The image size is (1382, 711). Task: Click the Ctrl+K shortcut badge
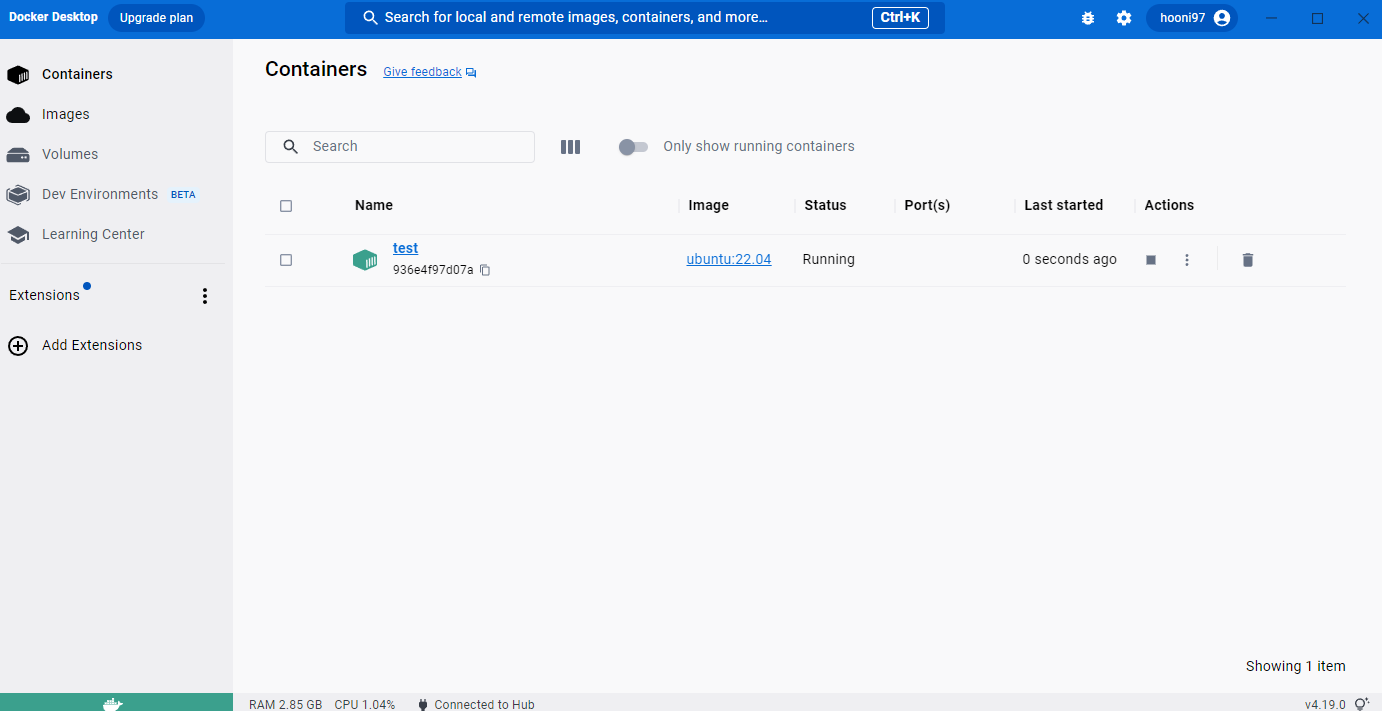900,18
